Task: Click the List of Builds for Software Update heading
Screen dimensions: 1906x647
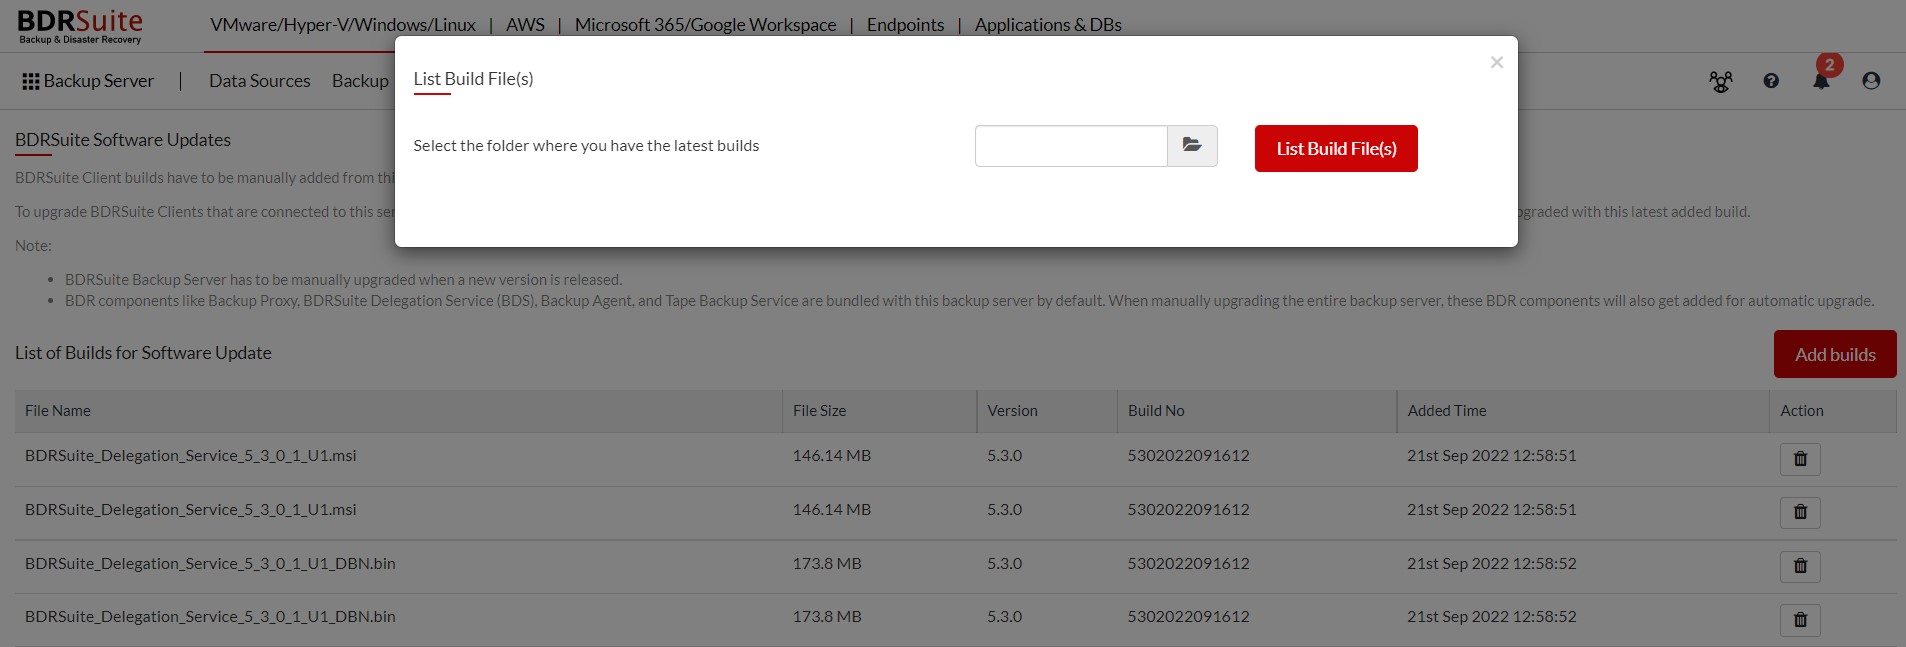Action: 143,353
